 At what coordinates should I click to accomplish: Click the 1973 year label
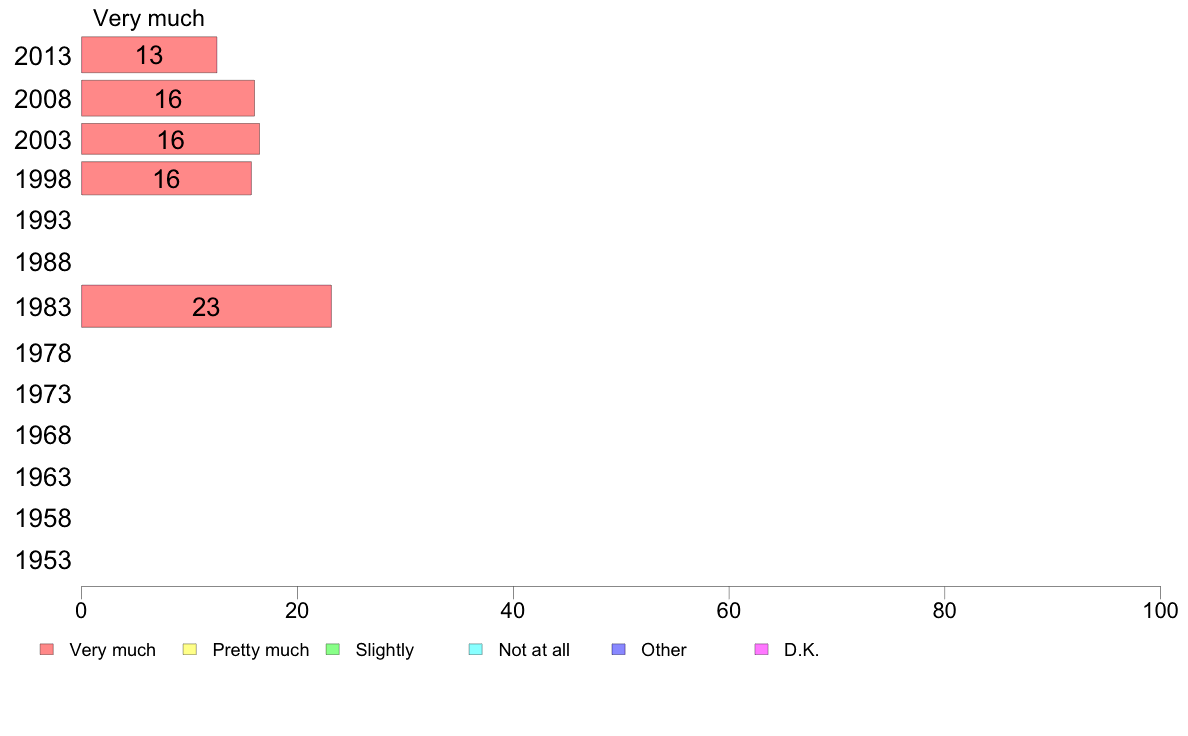pos(43,395)
